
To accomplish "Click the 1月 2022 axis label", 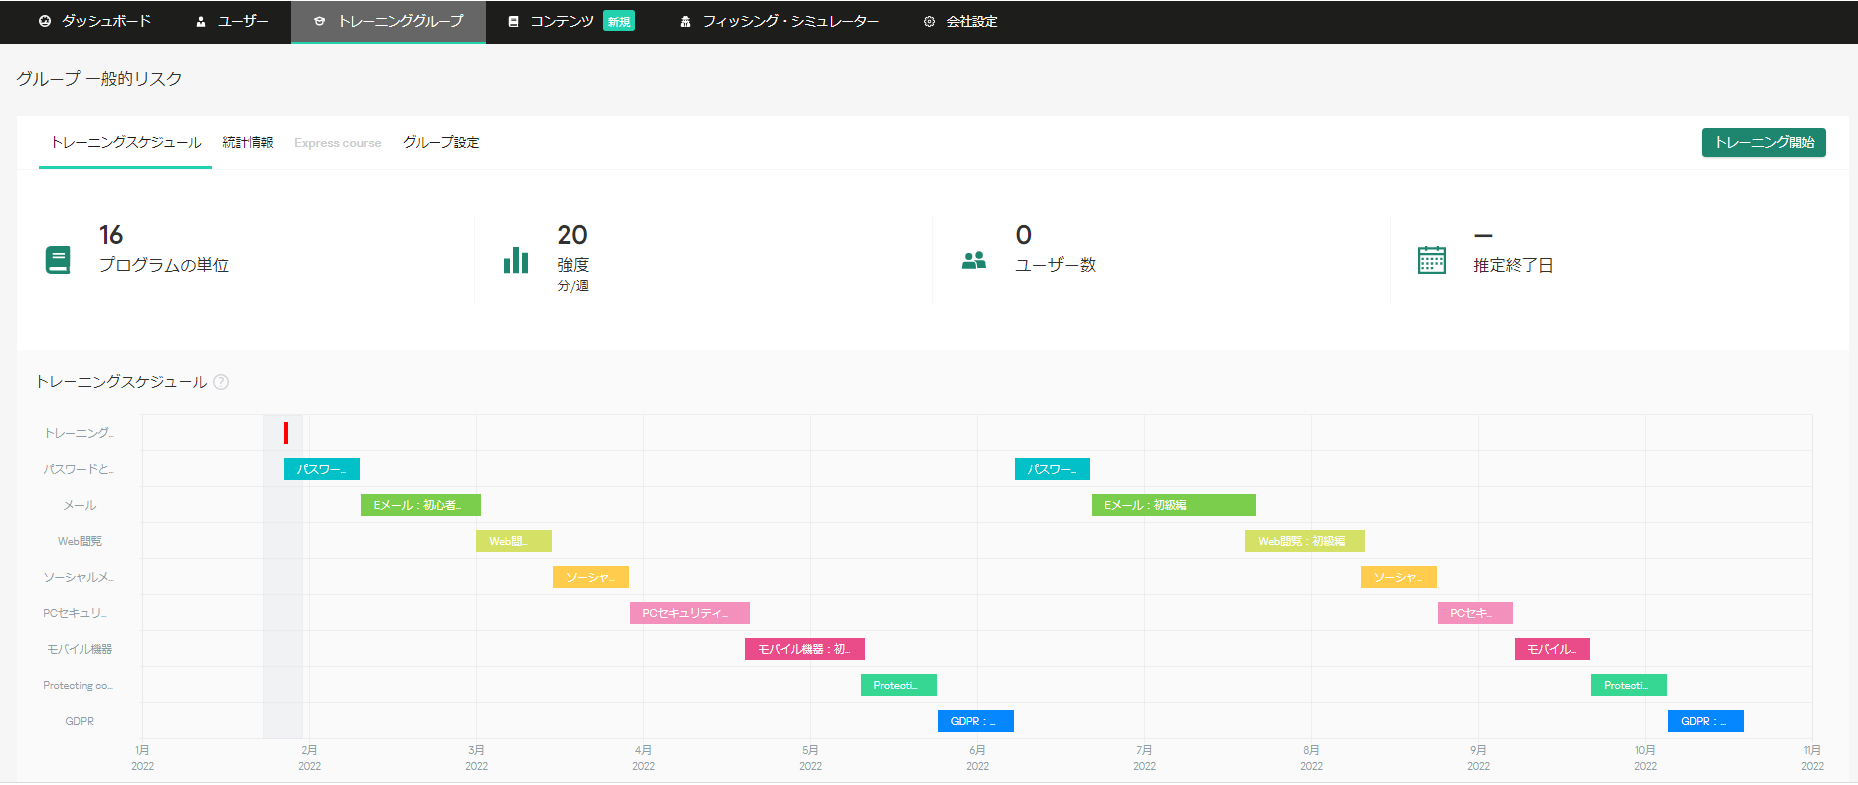I will pos(143,758).
